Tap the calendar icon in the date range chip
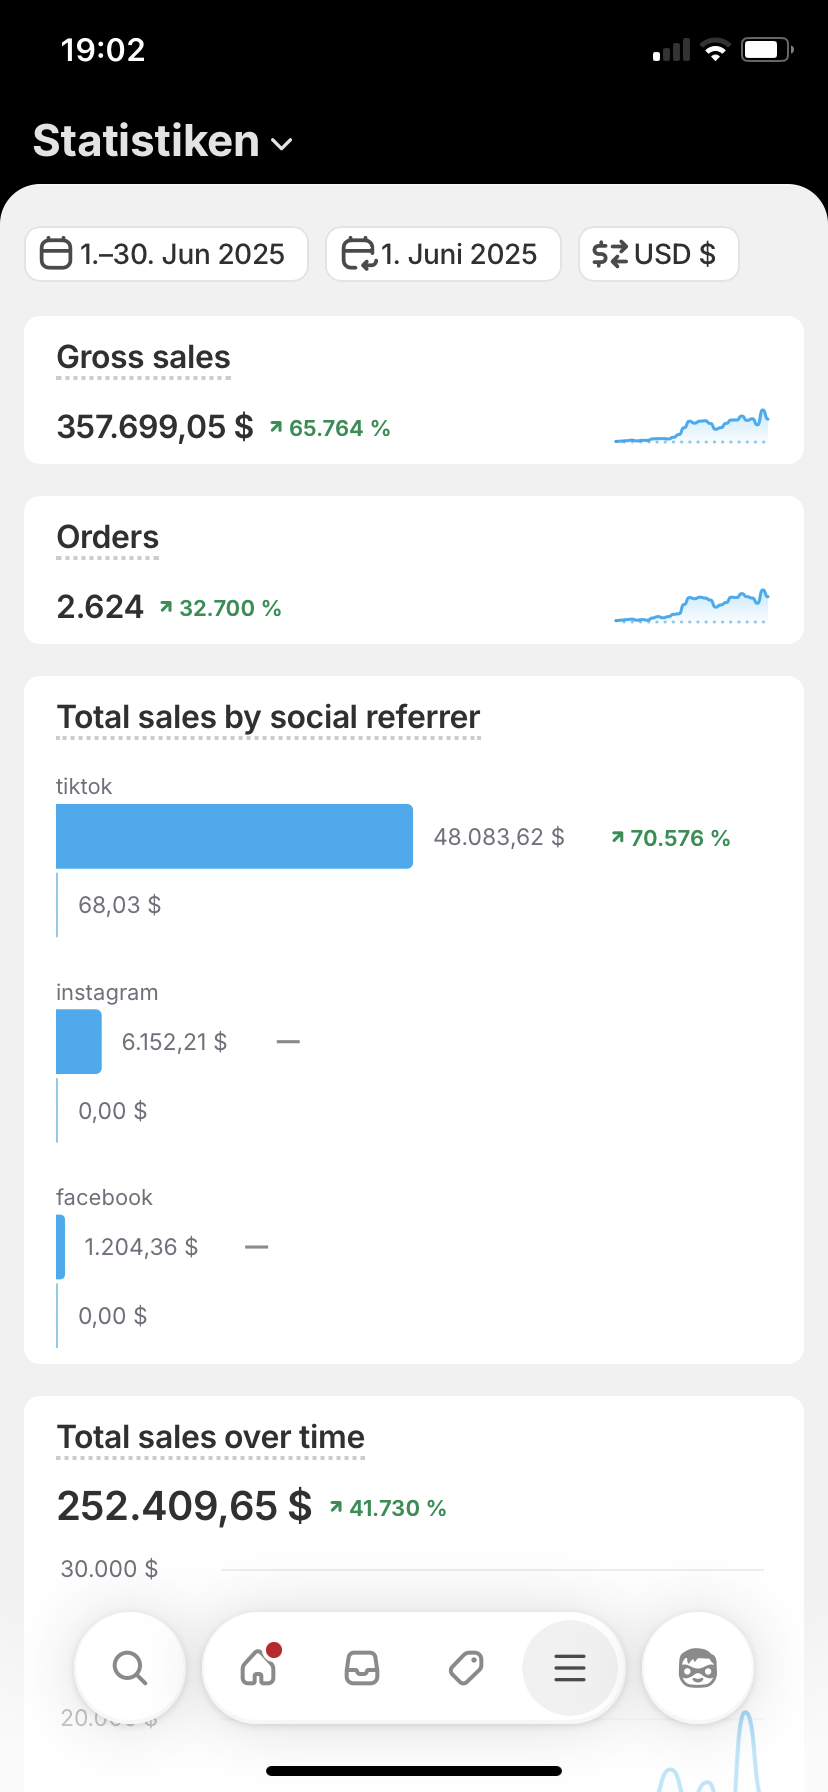828x1792 pixels. [56, 254]
